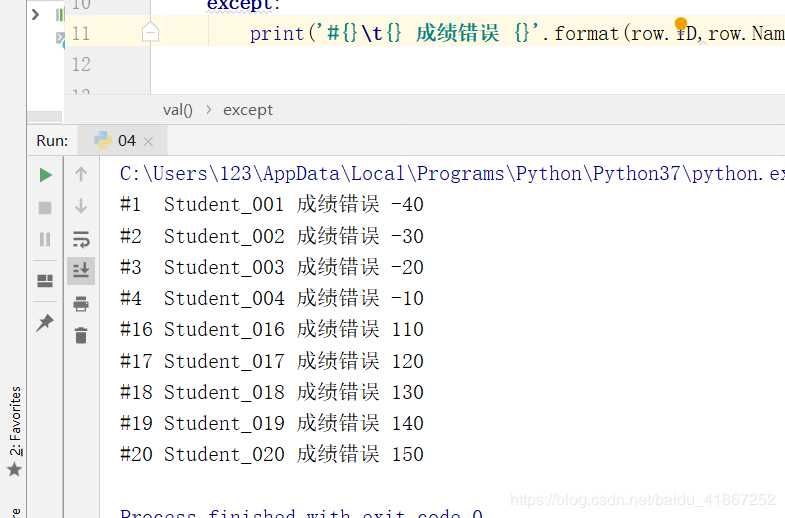Image resolution: width=785 pixels, height=518 pixels.
Task: Click the python.exe path line in console
Action: click(x=452, y=174)
